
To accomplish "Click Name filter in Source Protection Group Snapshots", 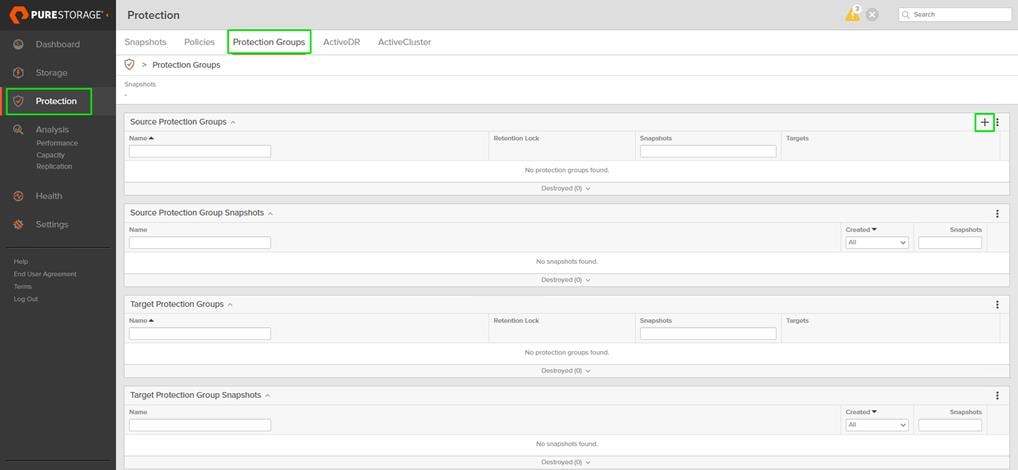I will pyautogui.click(x=200, y=242).
